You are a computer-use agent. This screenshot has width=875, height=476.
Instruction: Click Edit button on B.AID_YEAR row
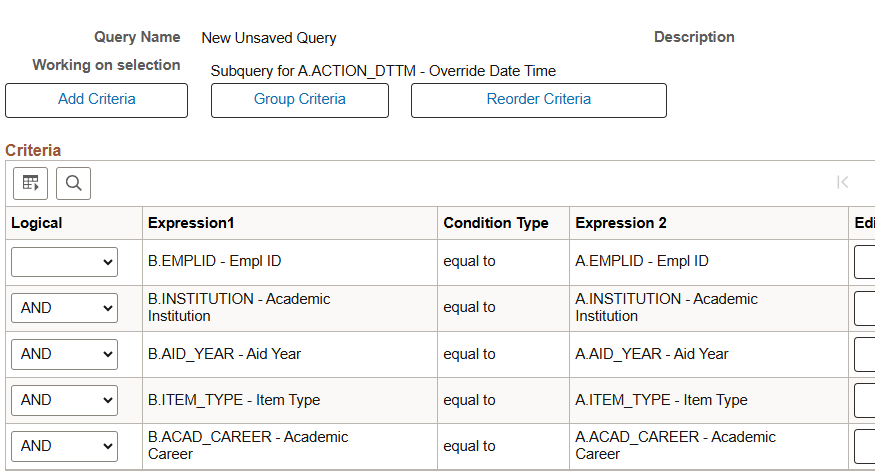(864, 354)
